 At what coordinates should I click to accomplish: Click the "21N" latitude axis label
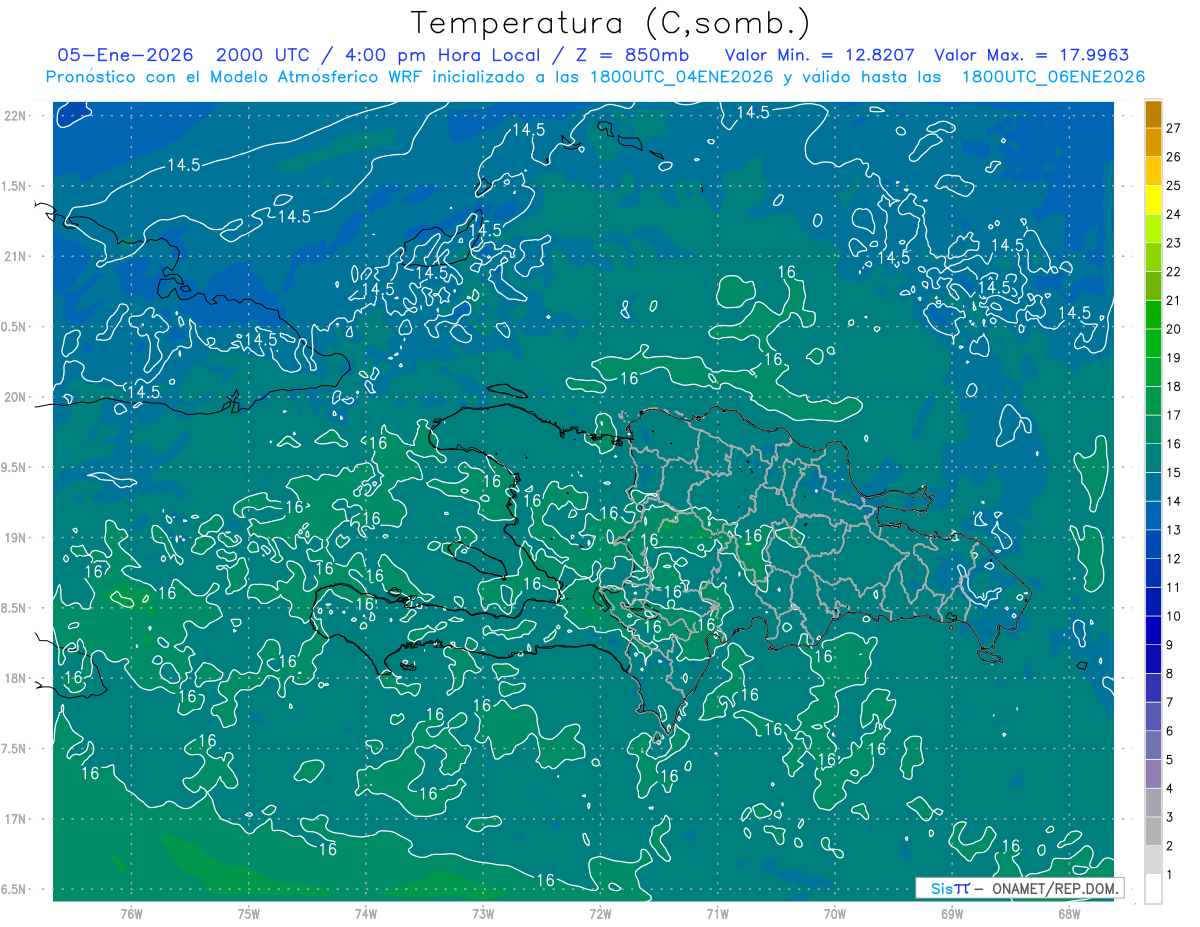pos(17,256)
